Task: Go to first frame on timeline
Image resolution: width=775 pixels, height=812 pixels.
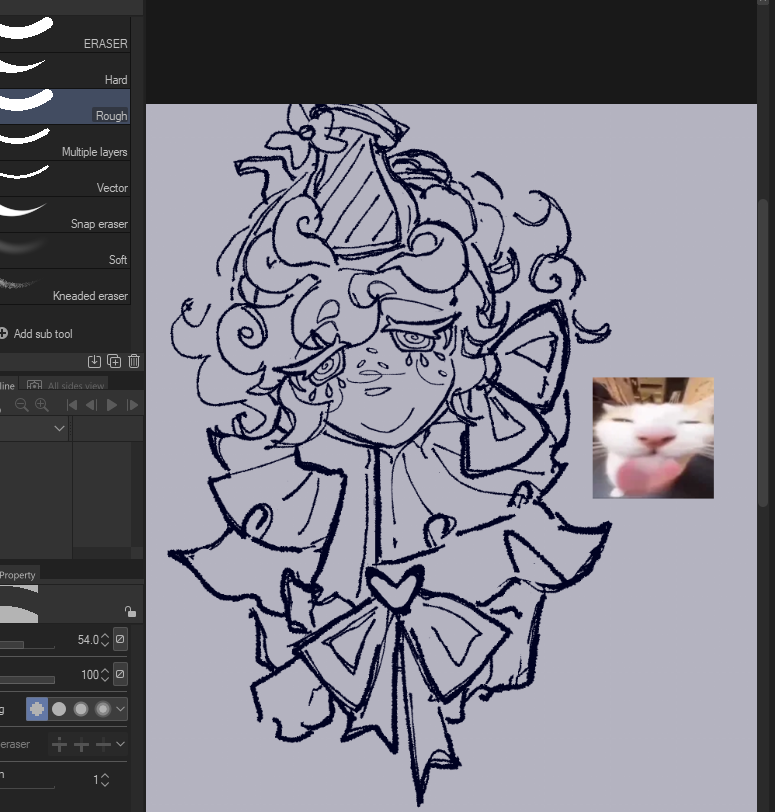Action: (72, 405)
